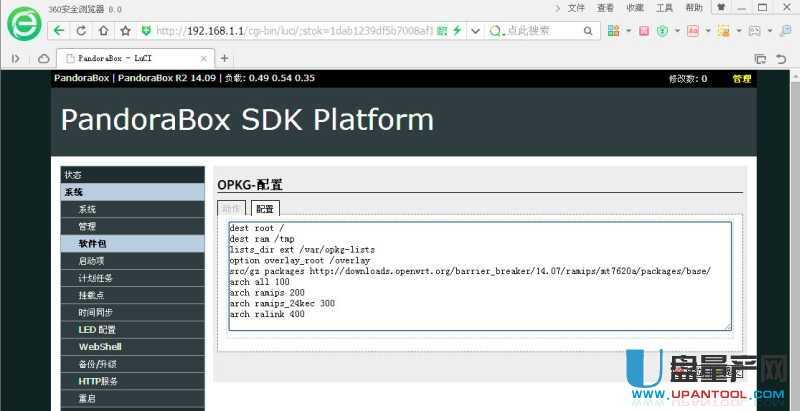Open 重启 in the sidebar

tap(133, 399)
